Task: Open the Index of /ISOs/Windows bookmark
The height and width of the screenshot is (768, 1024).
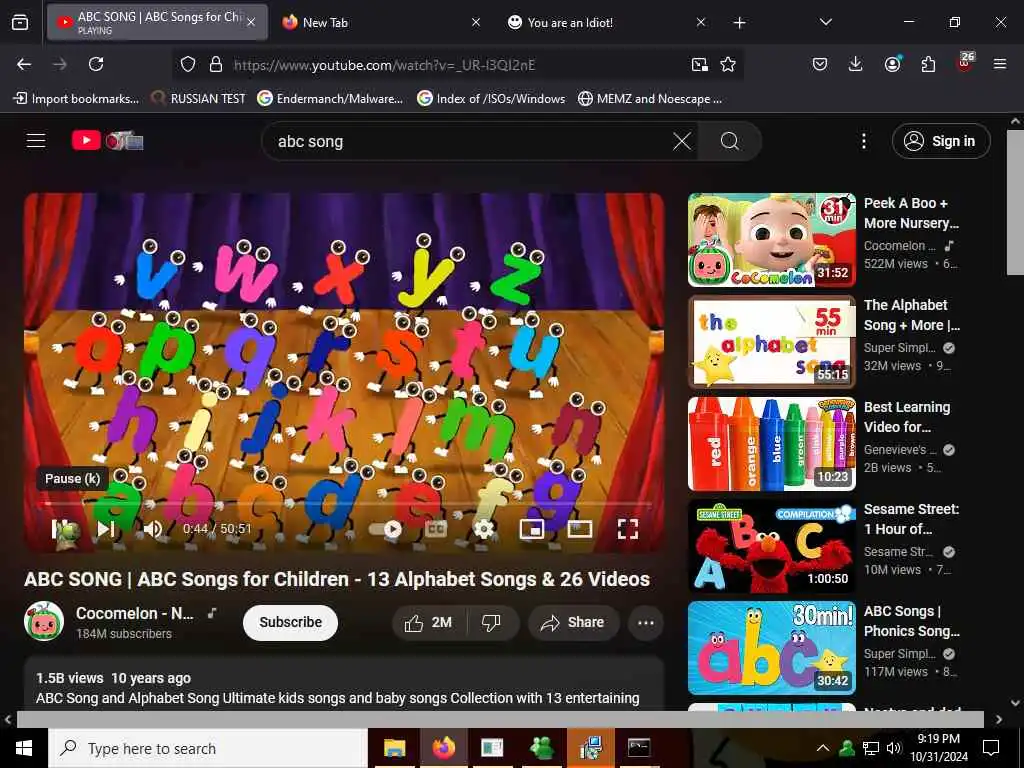Action: [491, 99]
